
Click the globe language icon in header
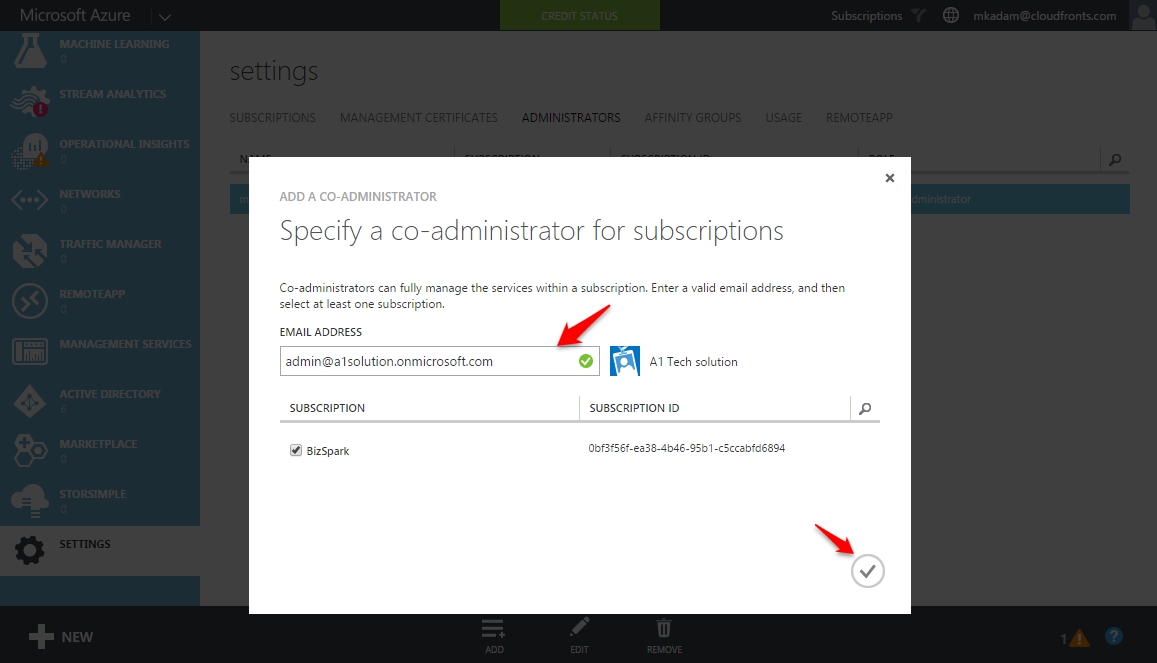coord(951,15)
